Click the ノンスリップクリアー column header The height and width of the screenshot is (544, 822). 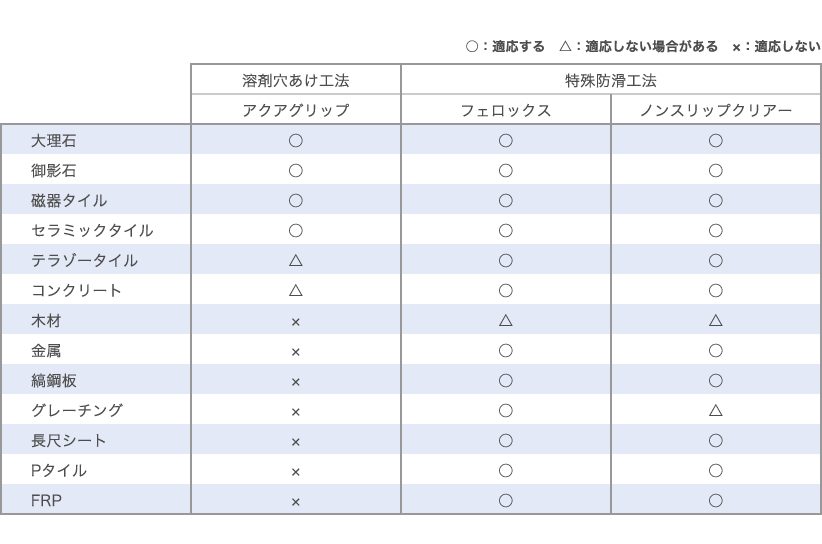716,110
